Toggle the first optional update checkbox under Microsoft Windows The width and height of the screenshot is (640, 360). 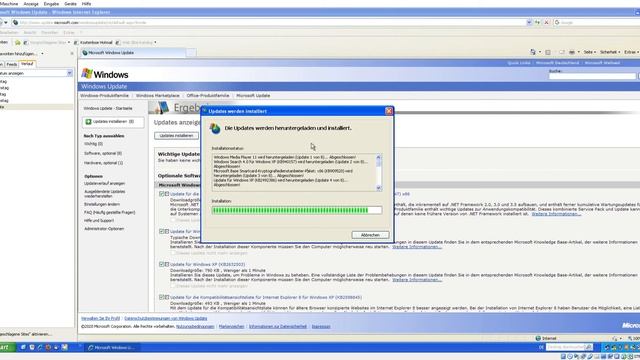[162, 194]
